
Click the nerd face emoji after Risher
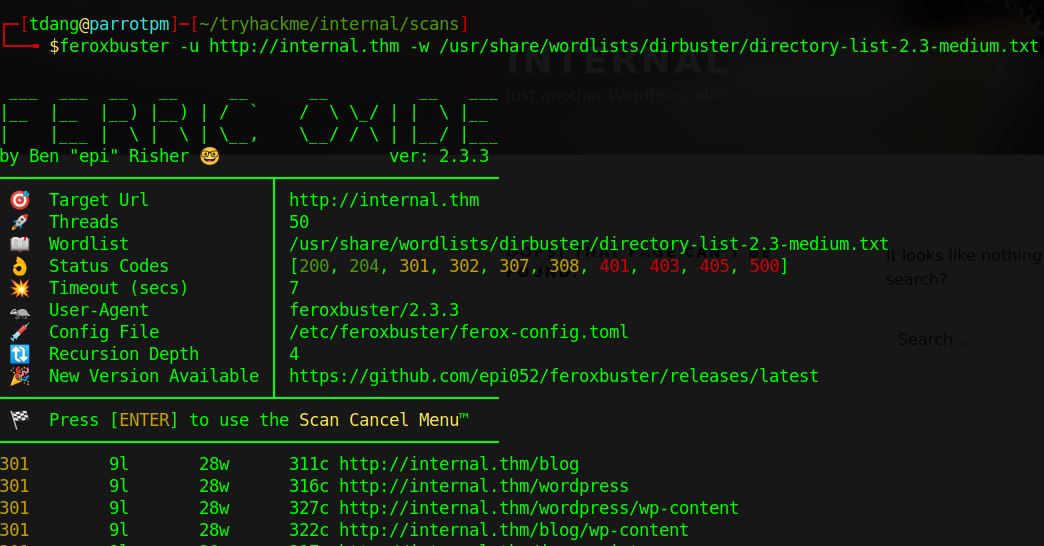coord(209,156)
